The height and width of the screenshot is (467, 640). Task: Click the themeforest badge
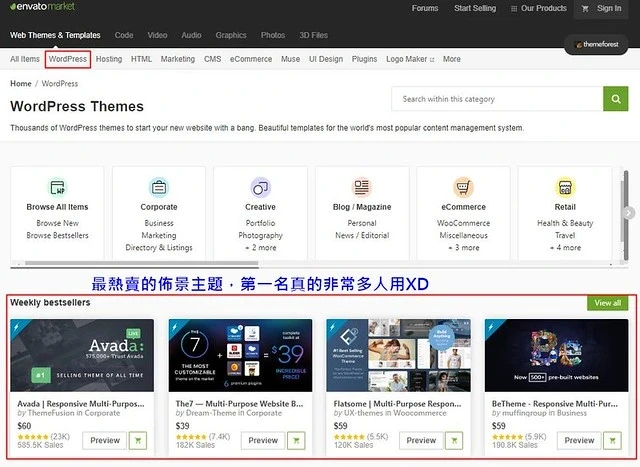point(596,44)
